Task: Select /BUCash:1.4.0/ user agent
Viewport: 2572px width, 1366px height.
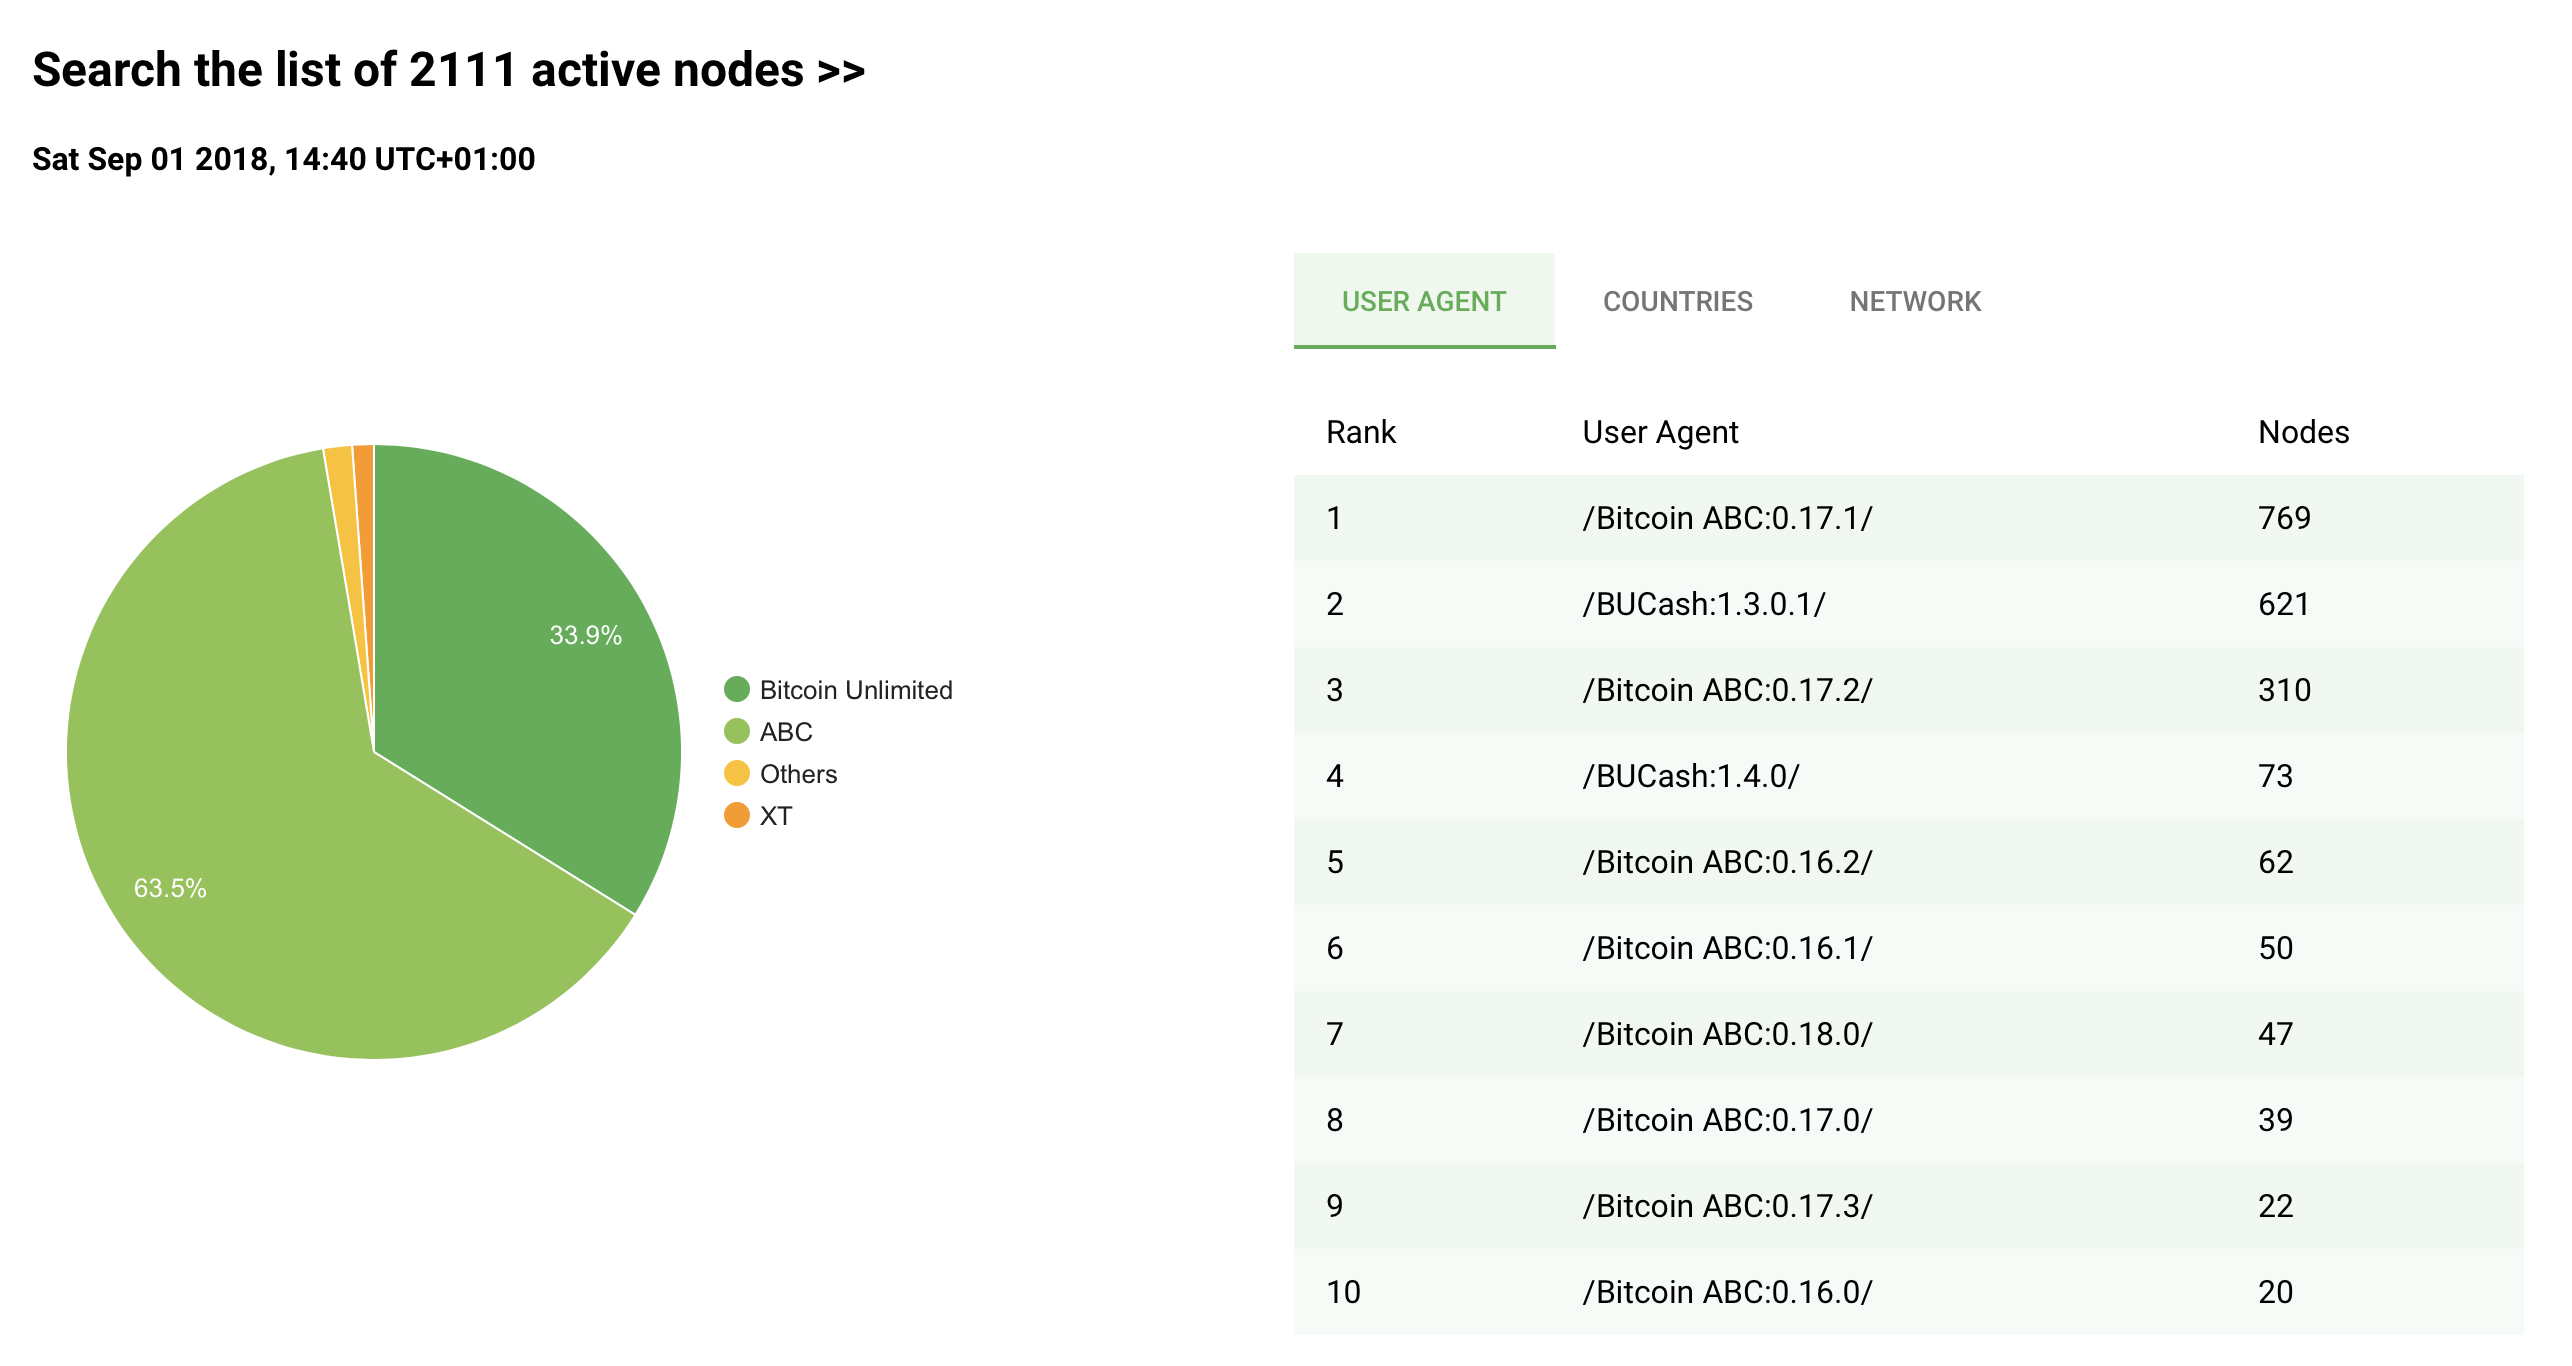Action: 1691,776
